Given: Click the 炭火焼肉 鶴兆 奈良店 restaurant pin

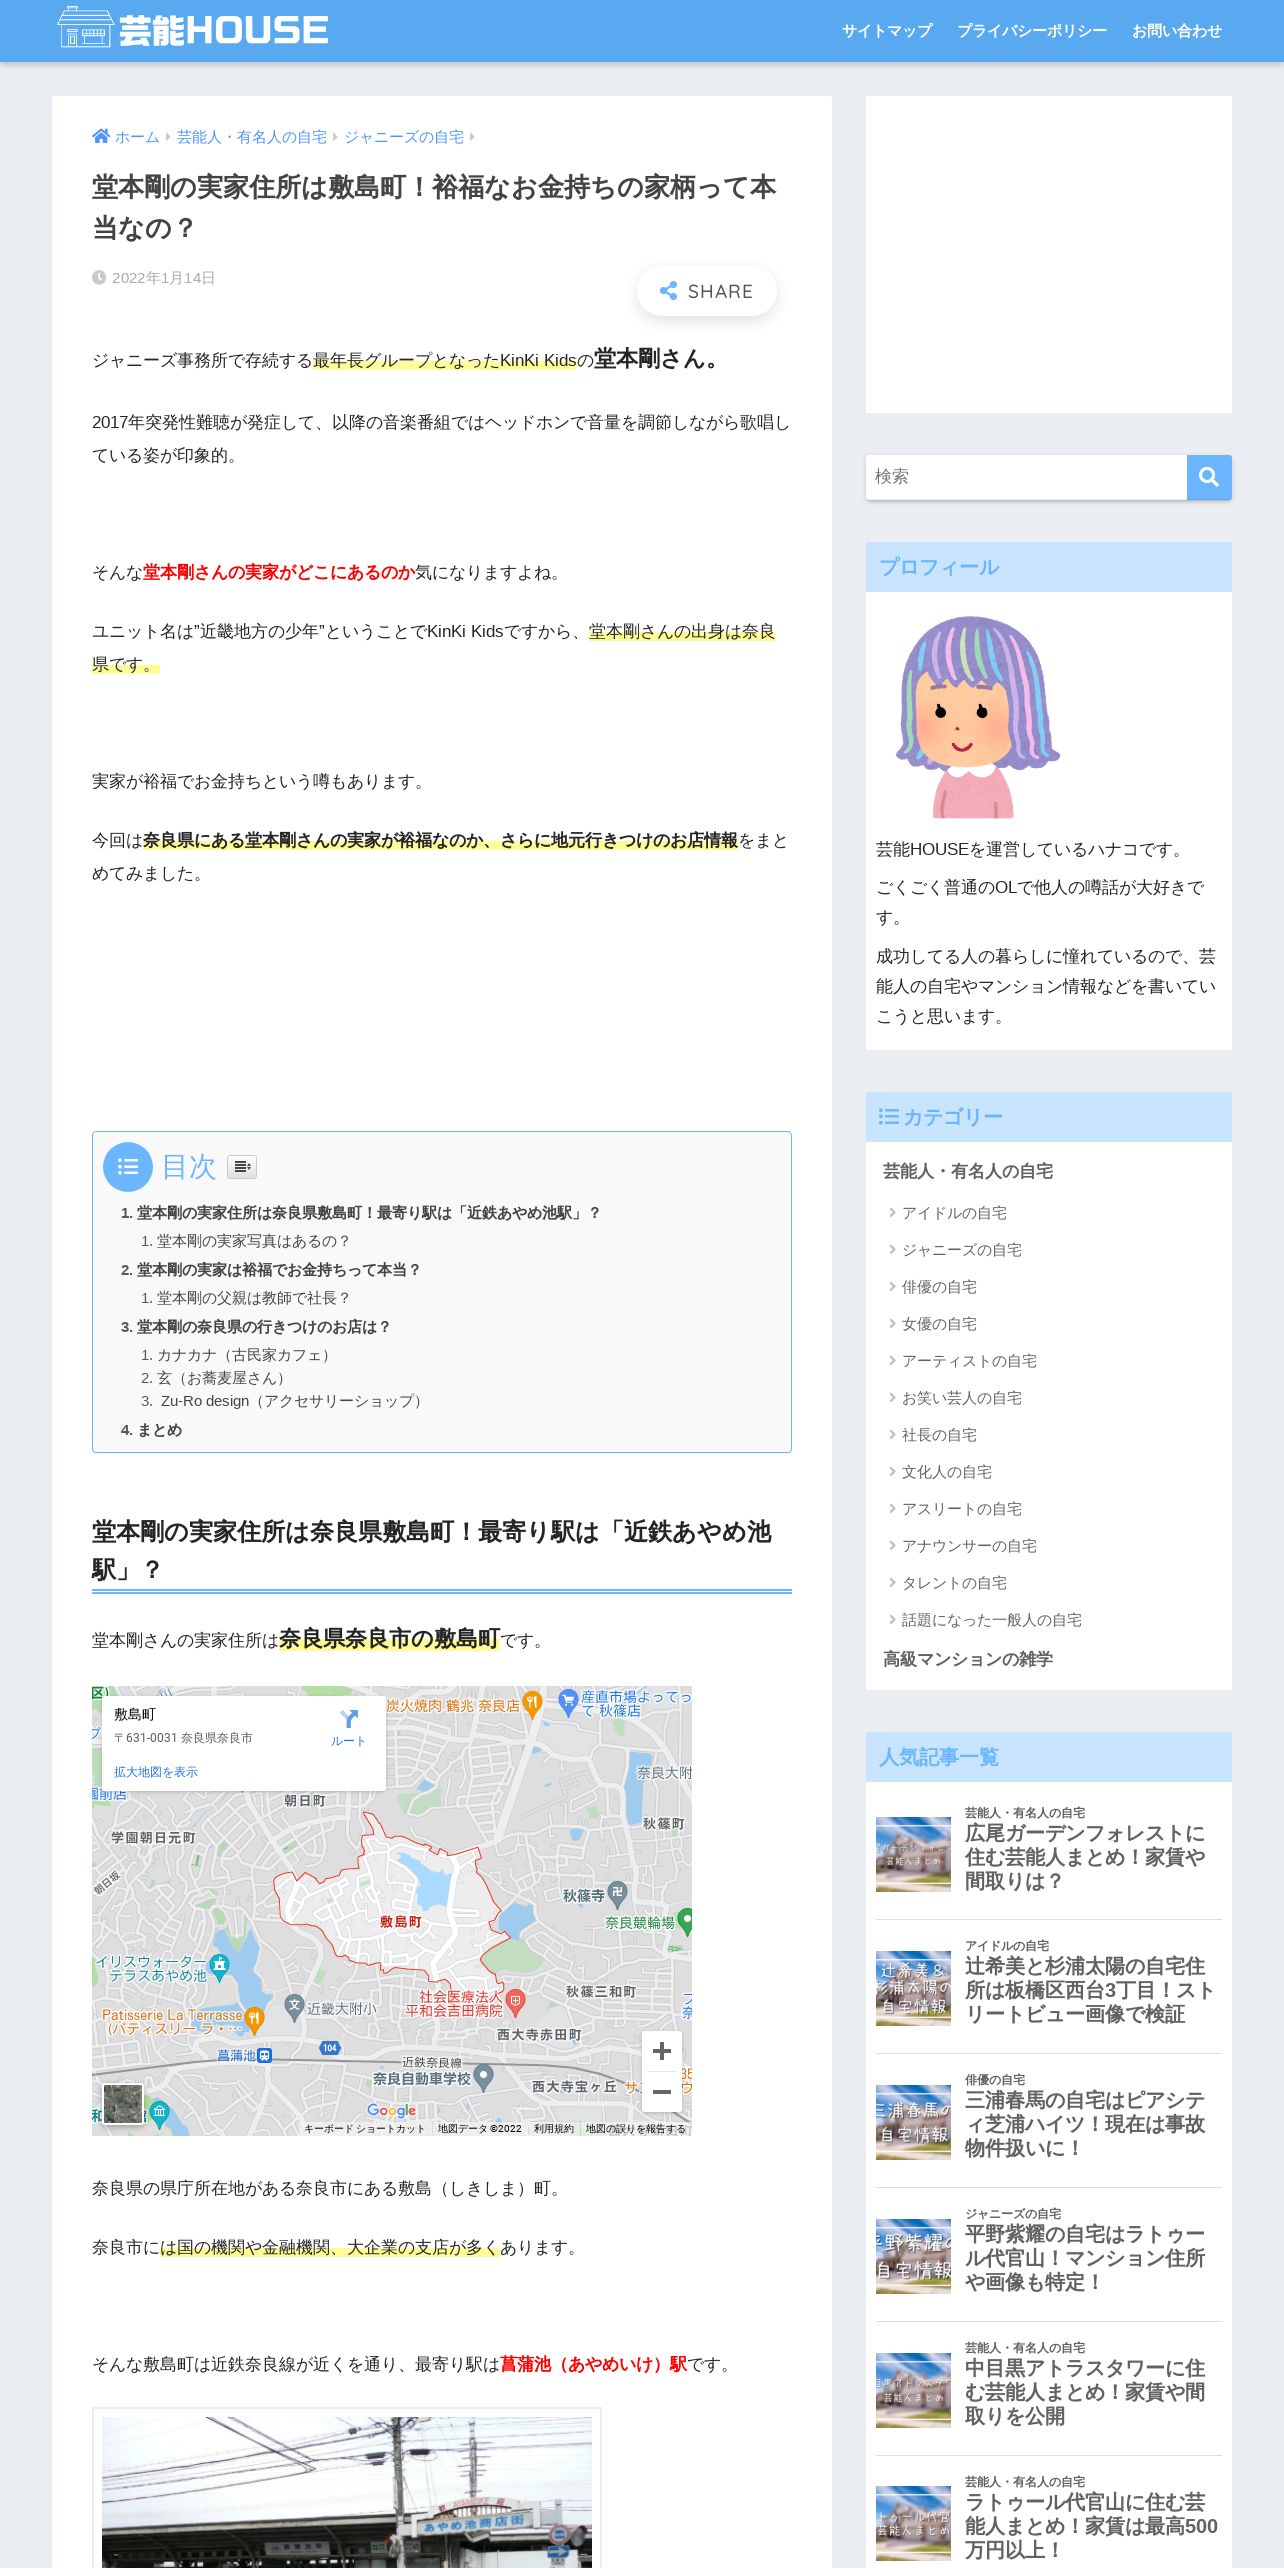Looking at the screenshot, I should tap(533, 1703).
